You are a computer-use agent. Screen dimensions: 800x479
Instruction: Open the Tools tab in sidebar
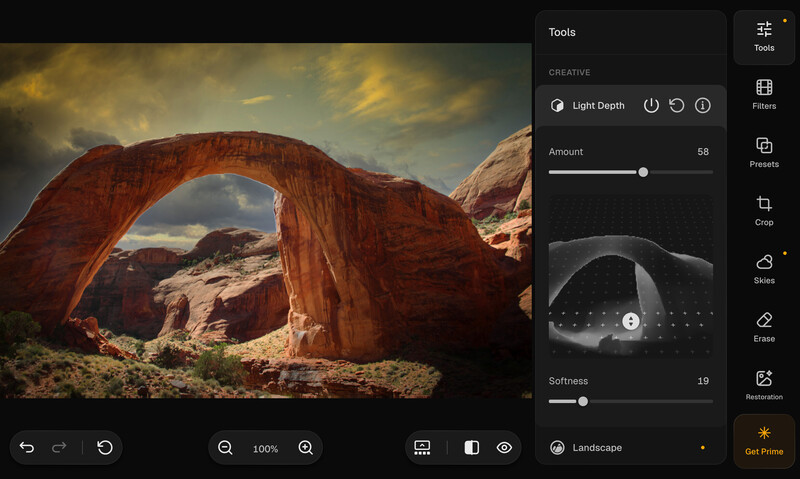pyautogui.click(x=764, y=37)
